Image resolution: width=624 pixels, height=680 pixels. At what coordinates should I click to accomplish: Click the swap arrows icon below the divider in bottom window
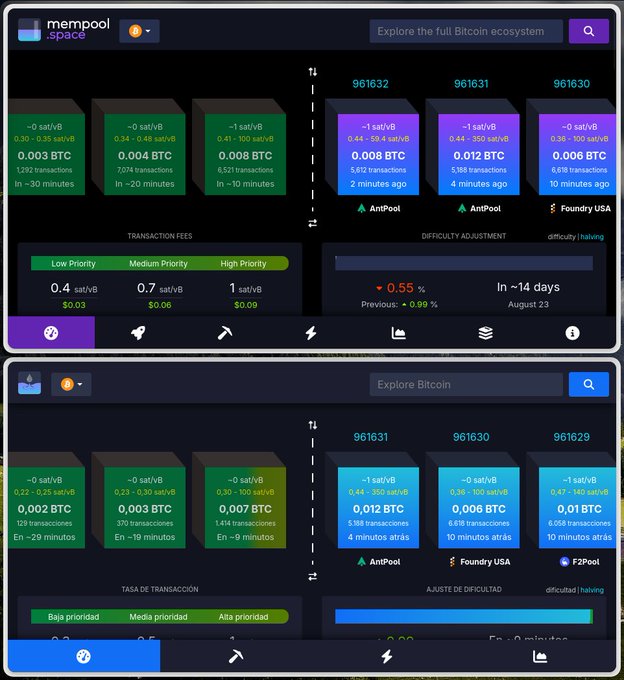313,576
